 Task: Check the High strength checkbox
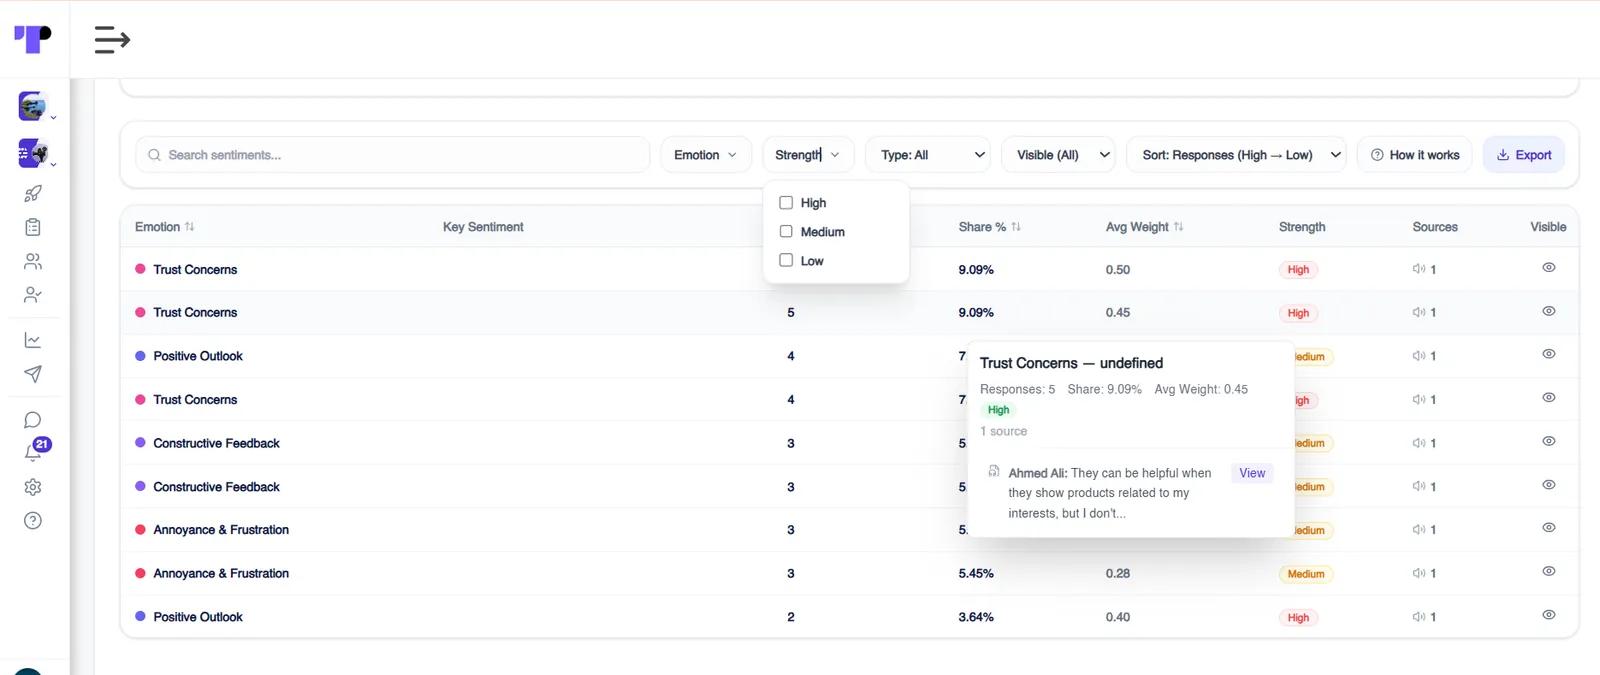786,203
